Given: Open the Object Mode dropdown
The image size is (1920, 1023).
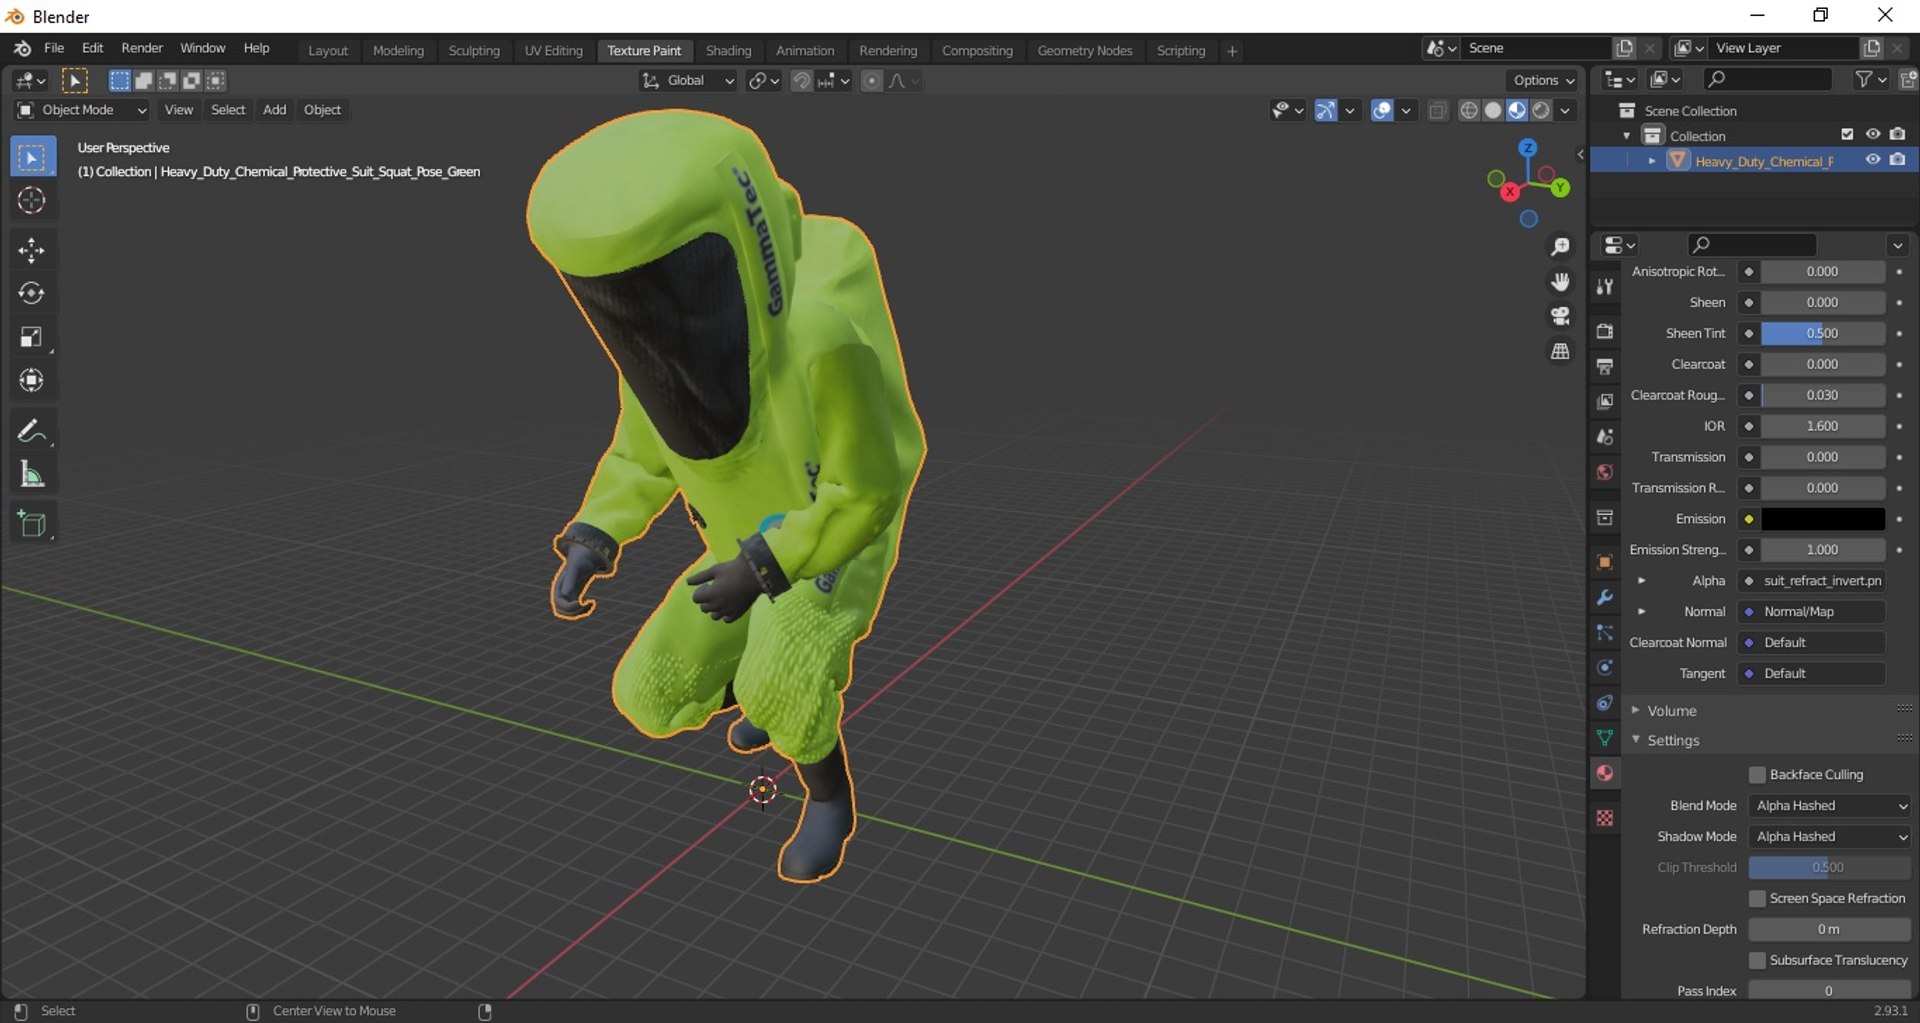Looking at the screenshot, I should tap(82, 110).
